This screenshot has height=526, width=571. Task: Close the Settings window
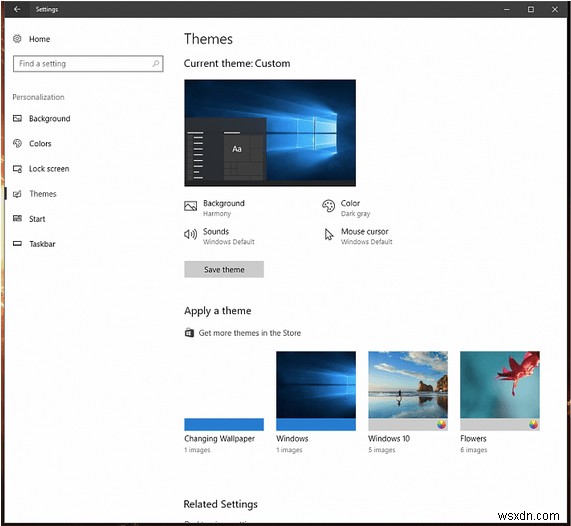click(555, 9)
